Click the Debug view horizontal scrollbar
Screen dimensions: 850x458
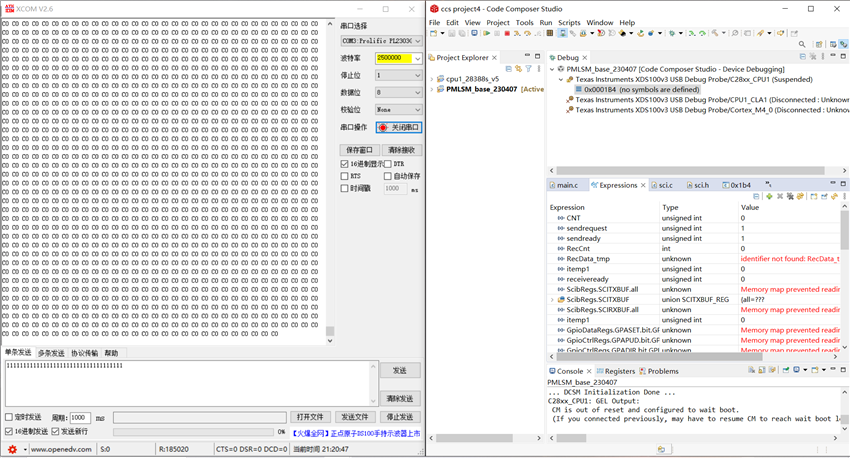click(x=690, y=170)
